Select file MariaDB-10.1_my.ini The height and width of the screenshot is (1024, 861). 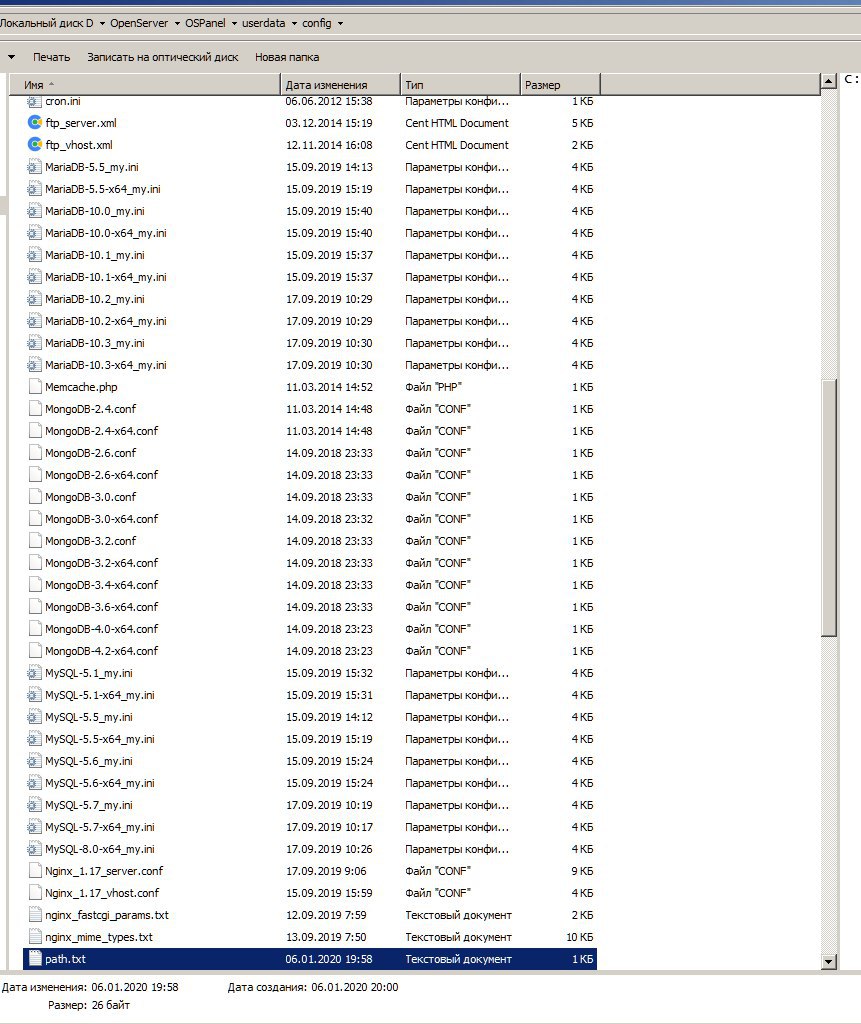tap(95, 255)
